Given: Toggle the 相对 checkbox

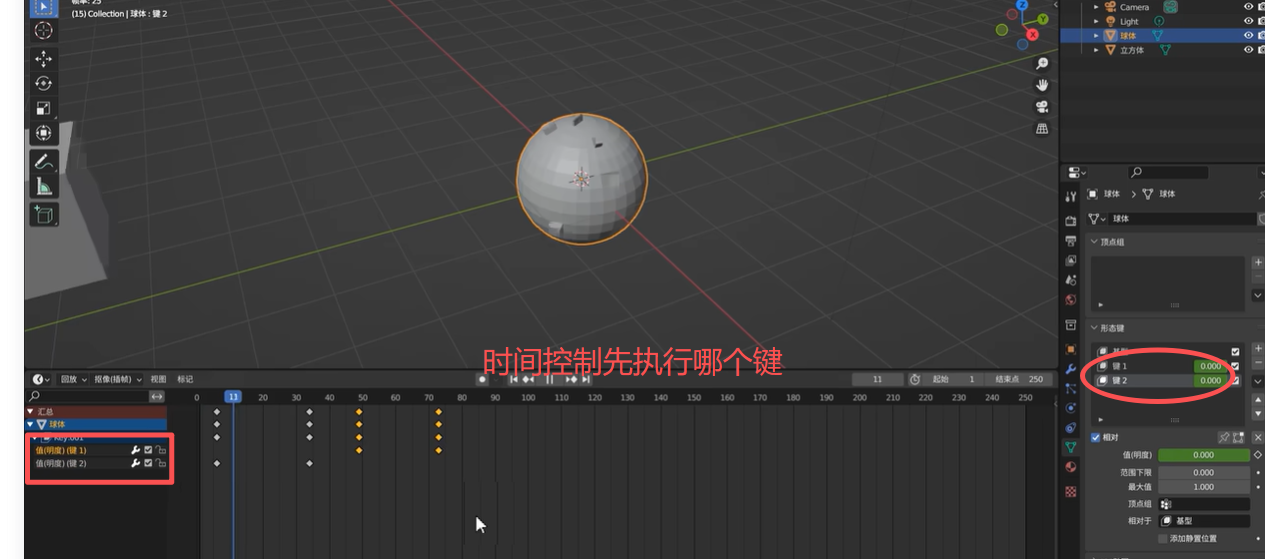Looking at the screenshot, I should coord(1096,438).
